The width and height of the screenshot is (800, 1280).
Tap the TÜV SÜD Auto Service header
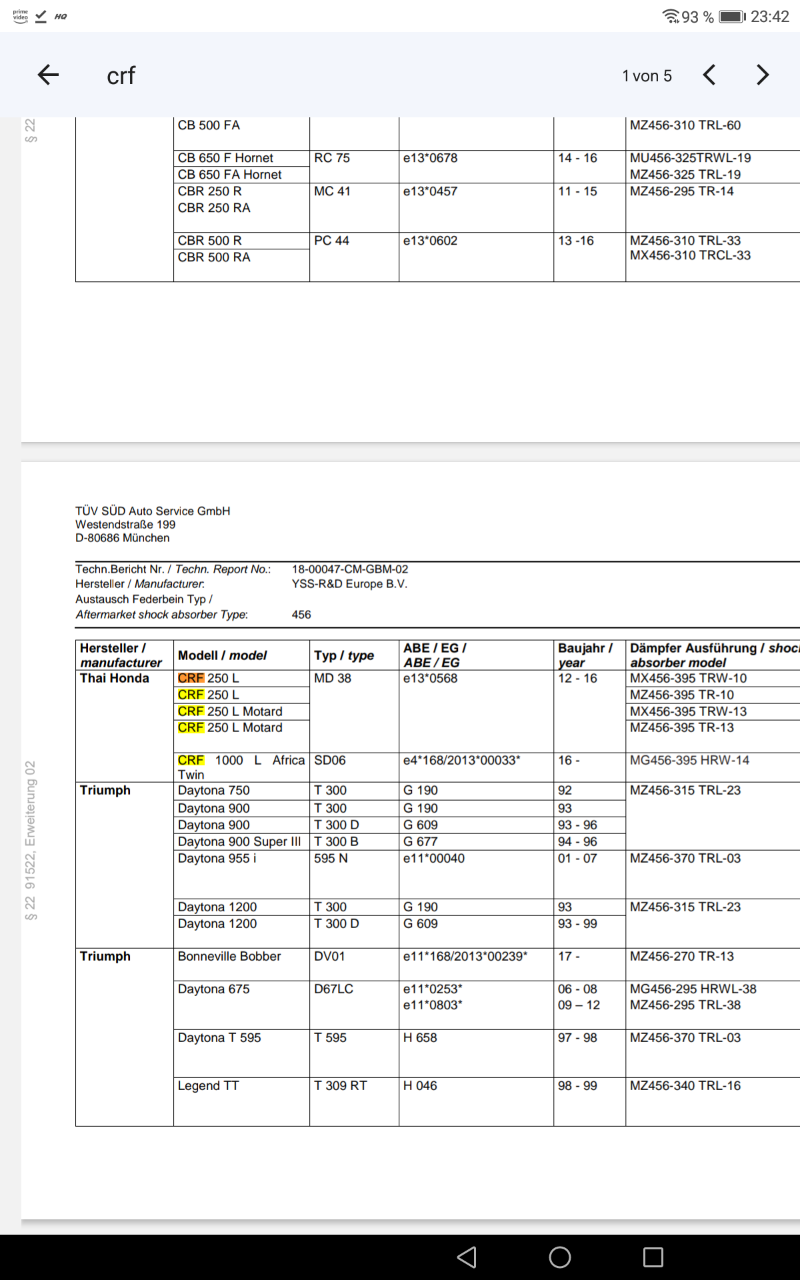pos(152,511)
